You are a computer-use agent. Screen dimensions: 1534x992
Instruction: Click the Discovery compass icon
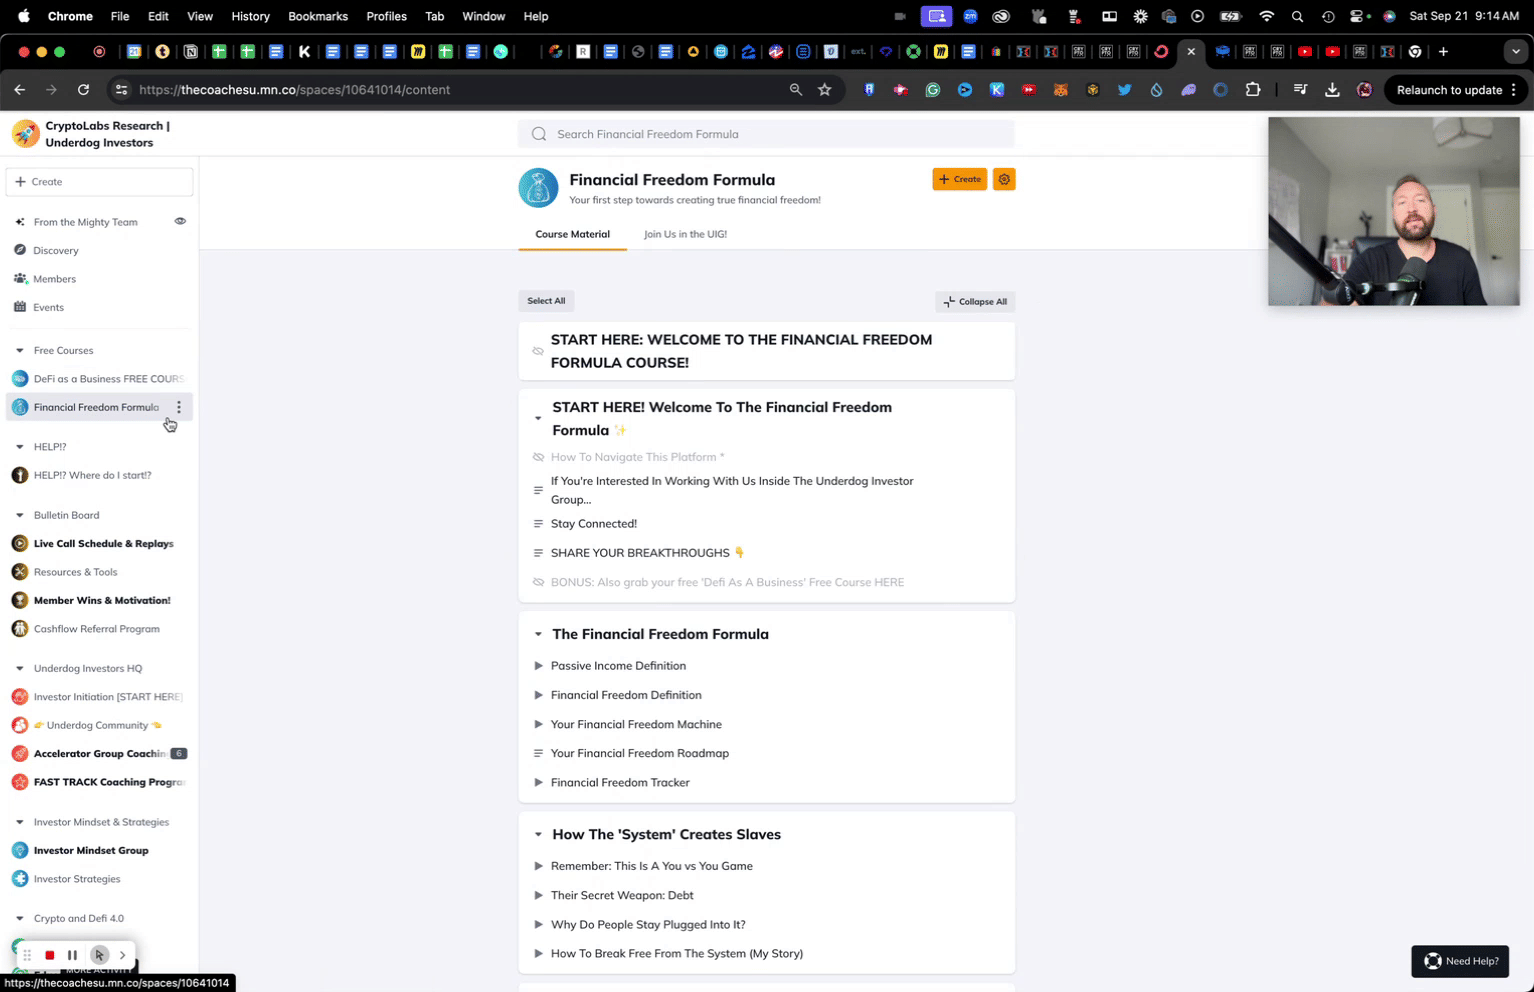(20, 250)
